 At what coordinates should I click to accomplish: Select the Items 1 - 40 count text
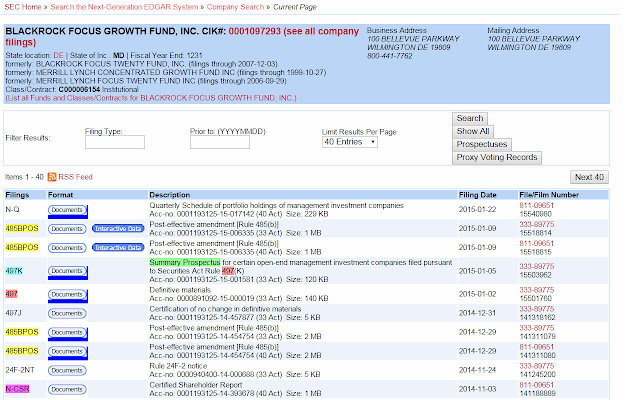pos(24,177)
